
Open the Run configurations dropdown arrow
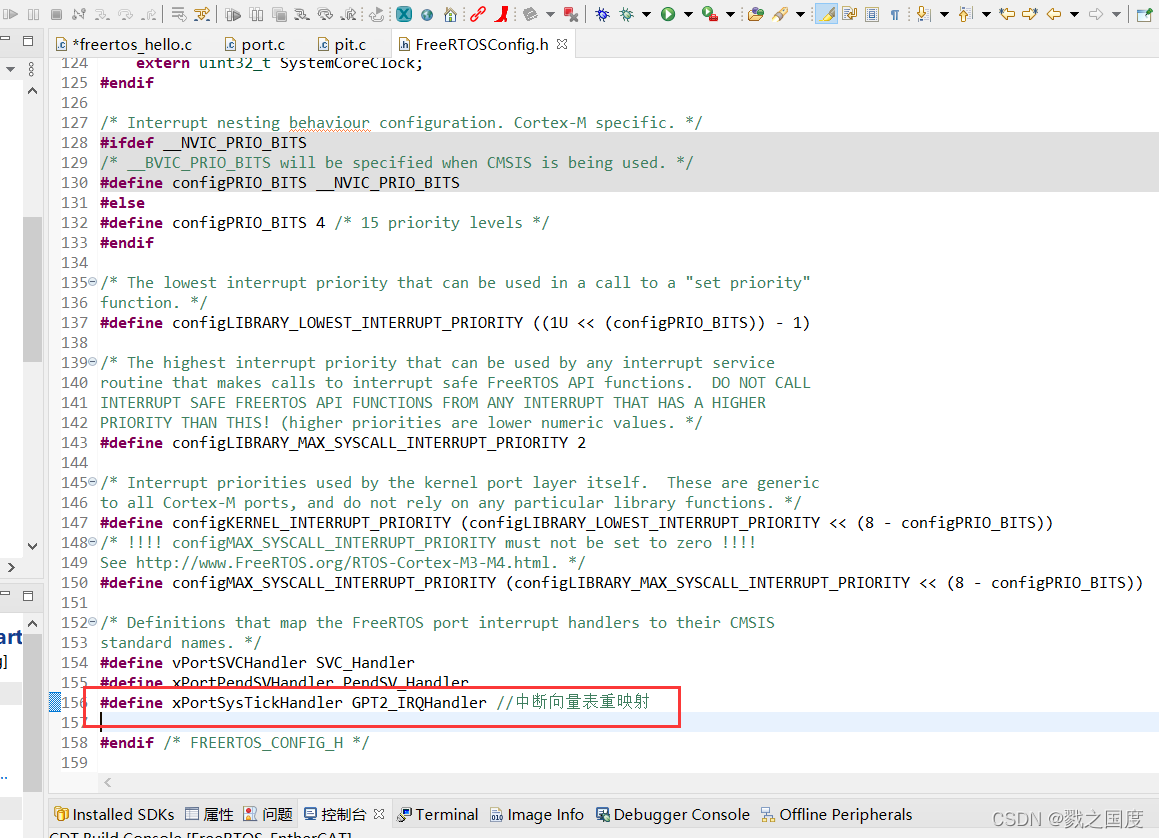tap(687, 14)
